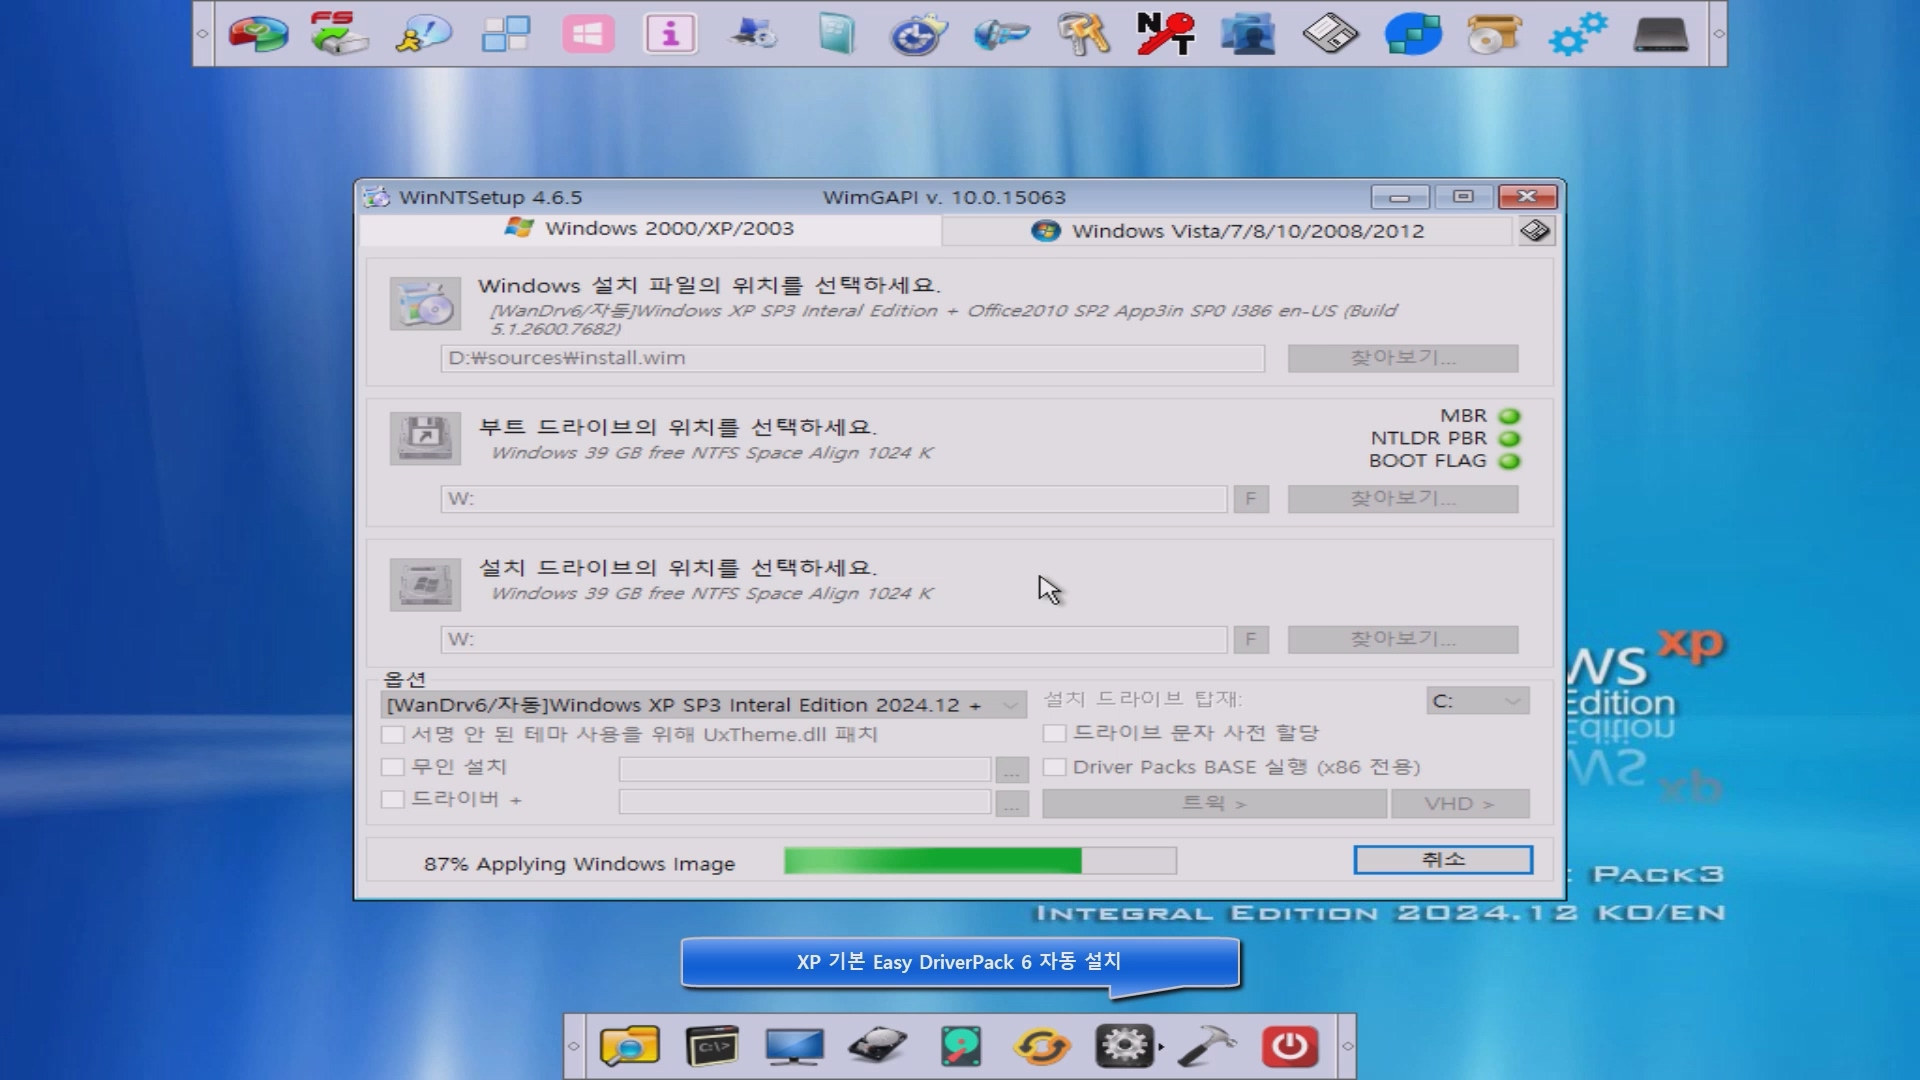The height and width of the screenshot is (1080, 1920).
Task: Click the 취소 cancel button
Action: click(1442, 860)
